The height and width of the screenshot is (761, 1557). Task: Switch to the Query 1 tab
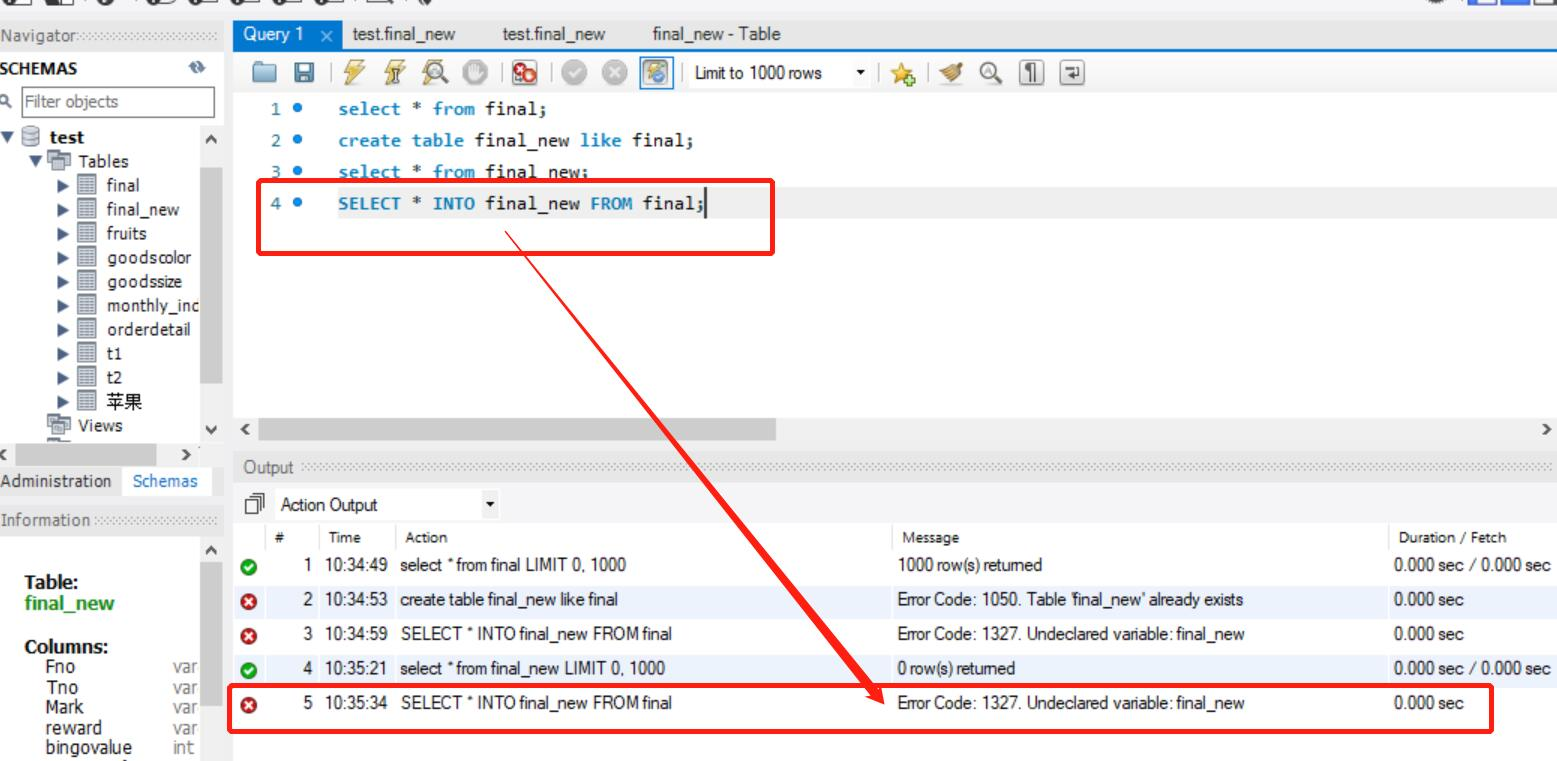pos(274,34)
